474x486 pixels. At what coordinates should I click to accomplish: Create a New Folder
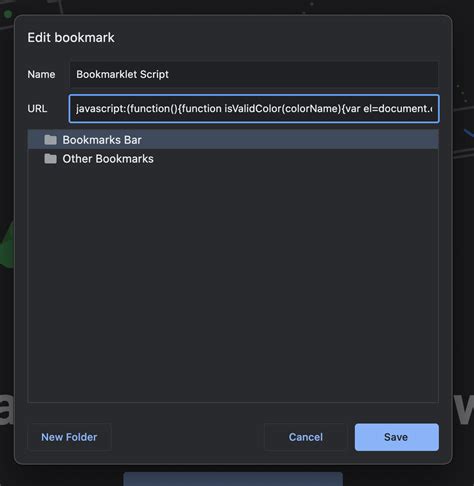pos(69,437)
